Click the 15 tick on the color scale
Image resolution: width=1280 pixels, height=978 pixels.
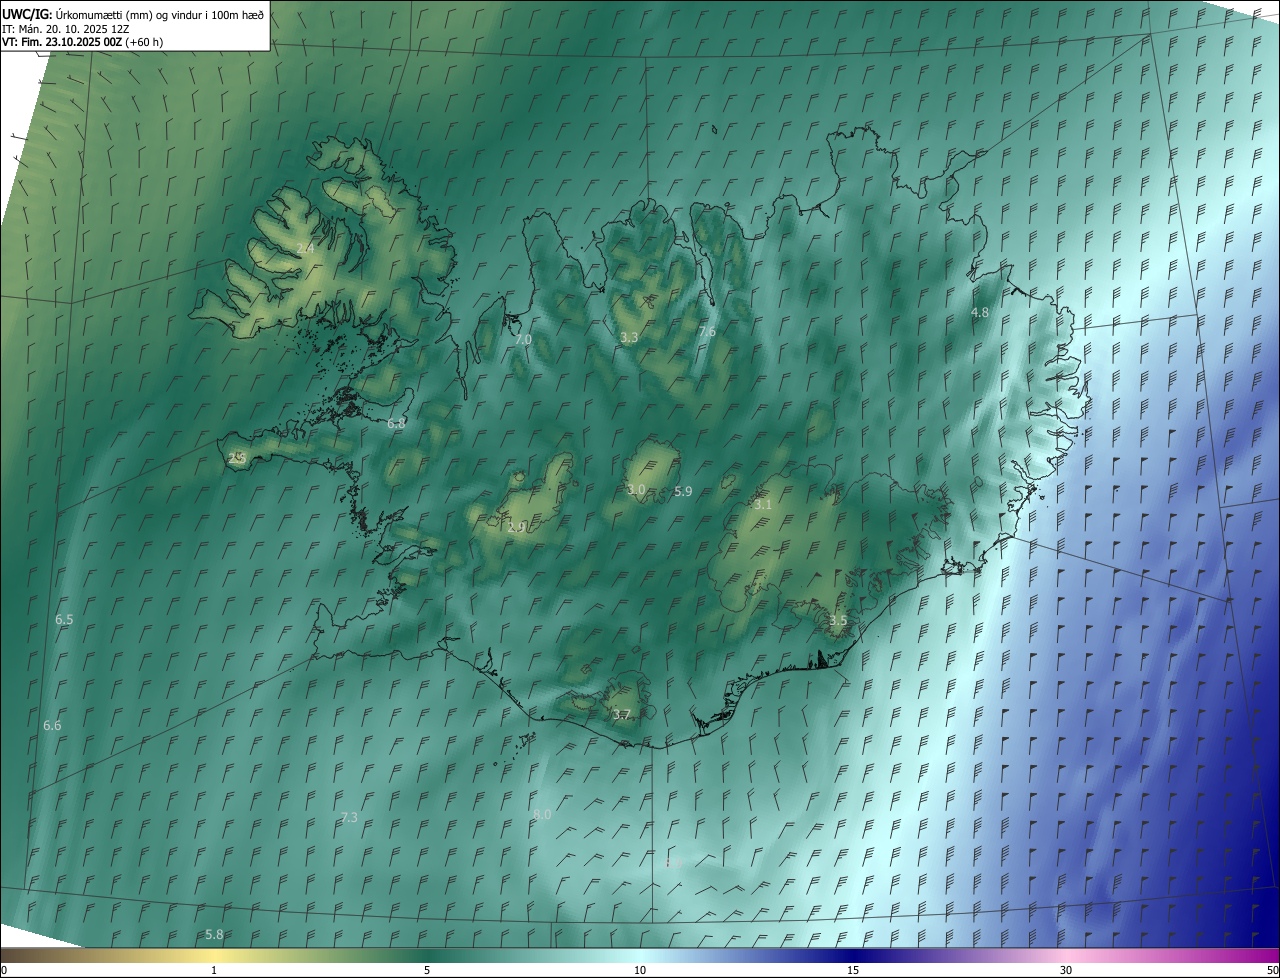tap(853, 971)
